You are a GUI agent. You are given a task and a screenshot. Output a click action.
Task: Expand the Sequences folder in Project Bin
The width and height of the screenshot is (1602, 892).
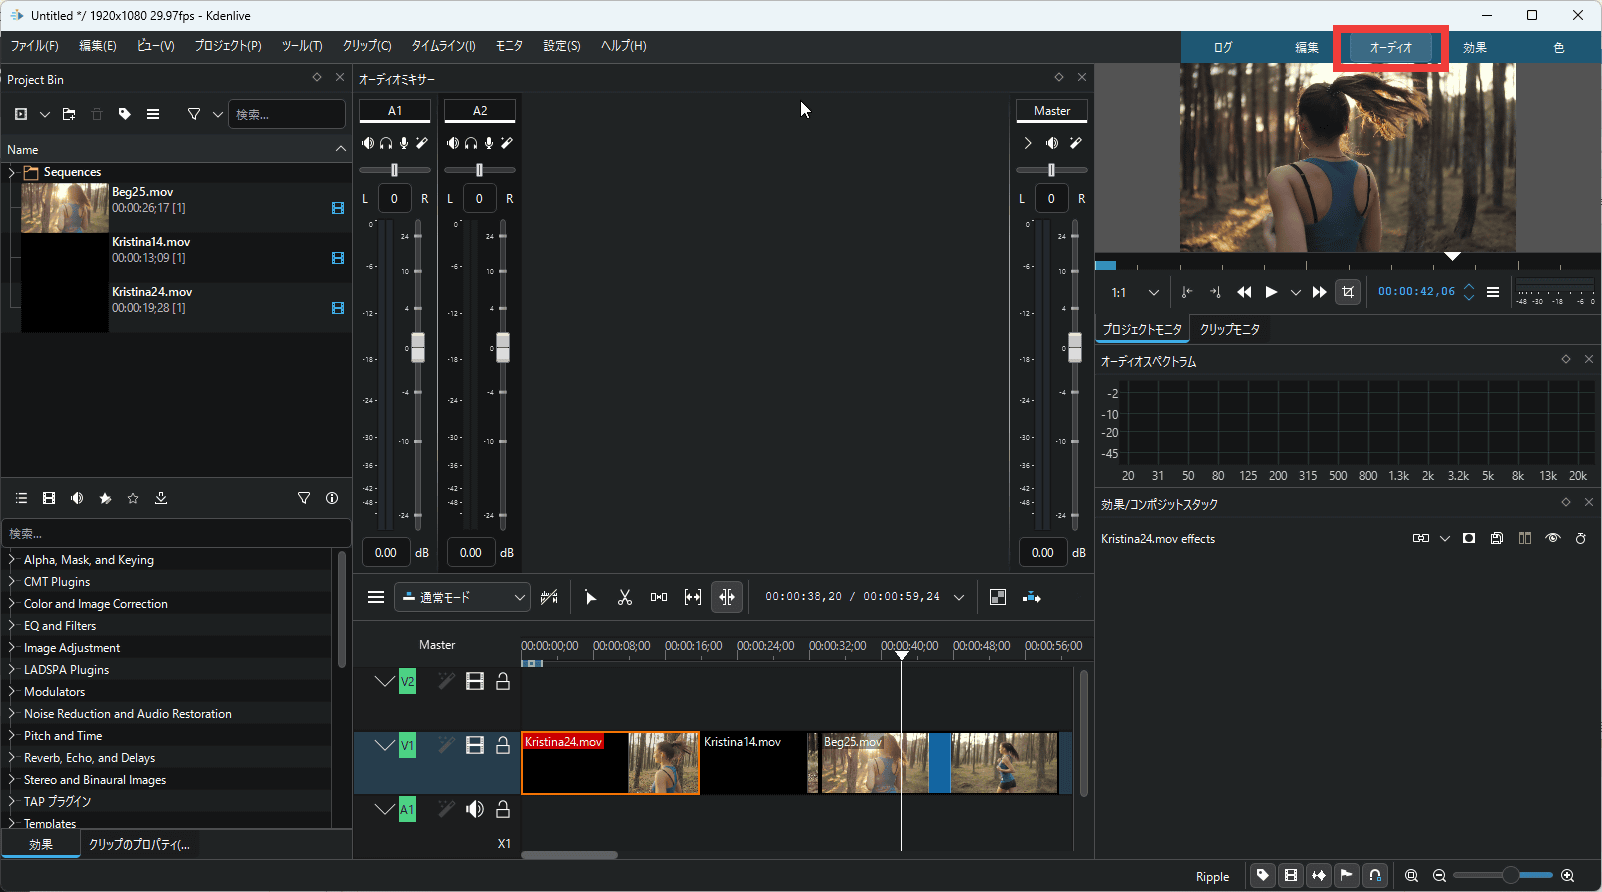click(12, 172)
